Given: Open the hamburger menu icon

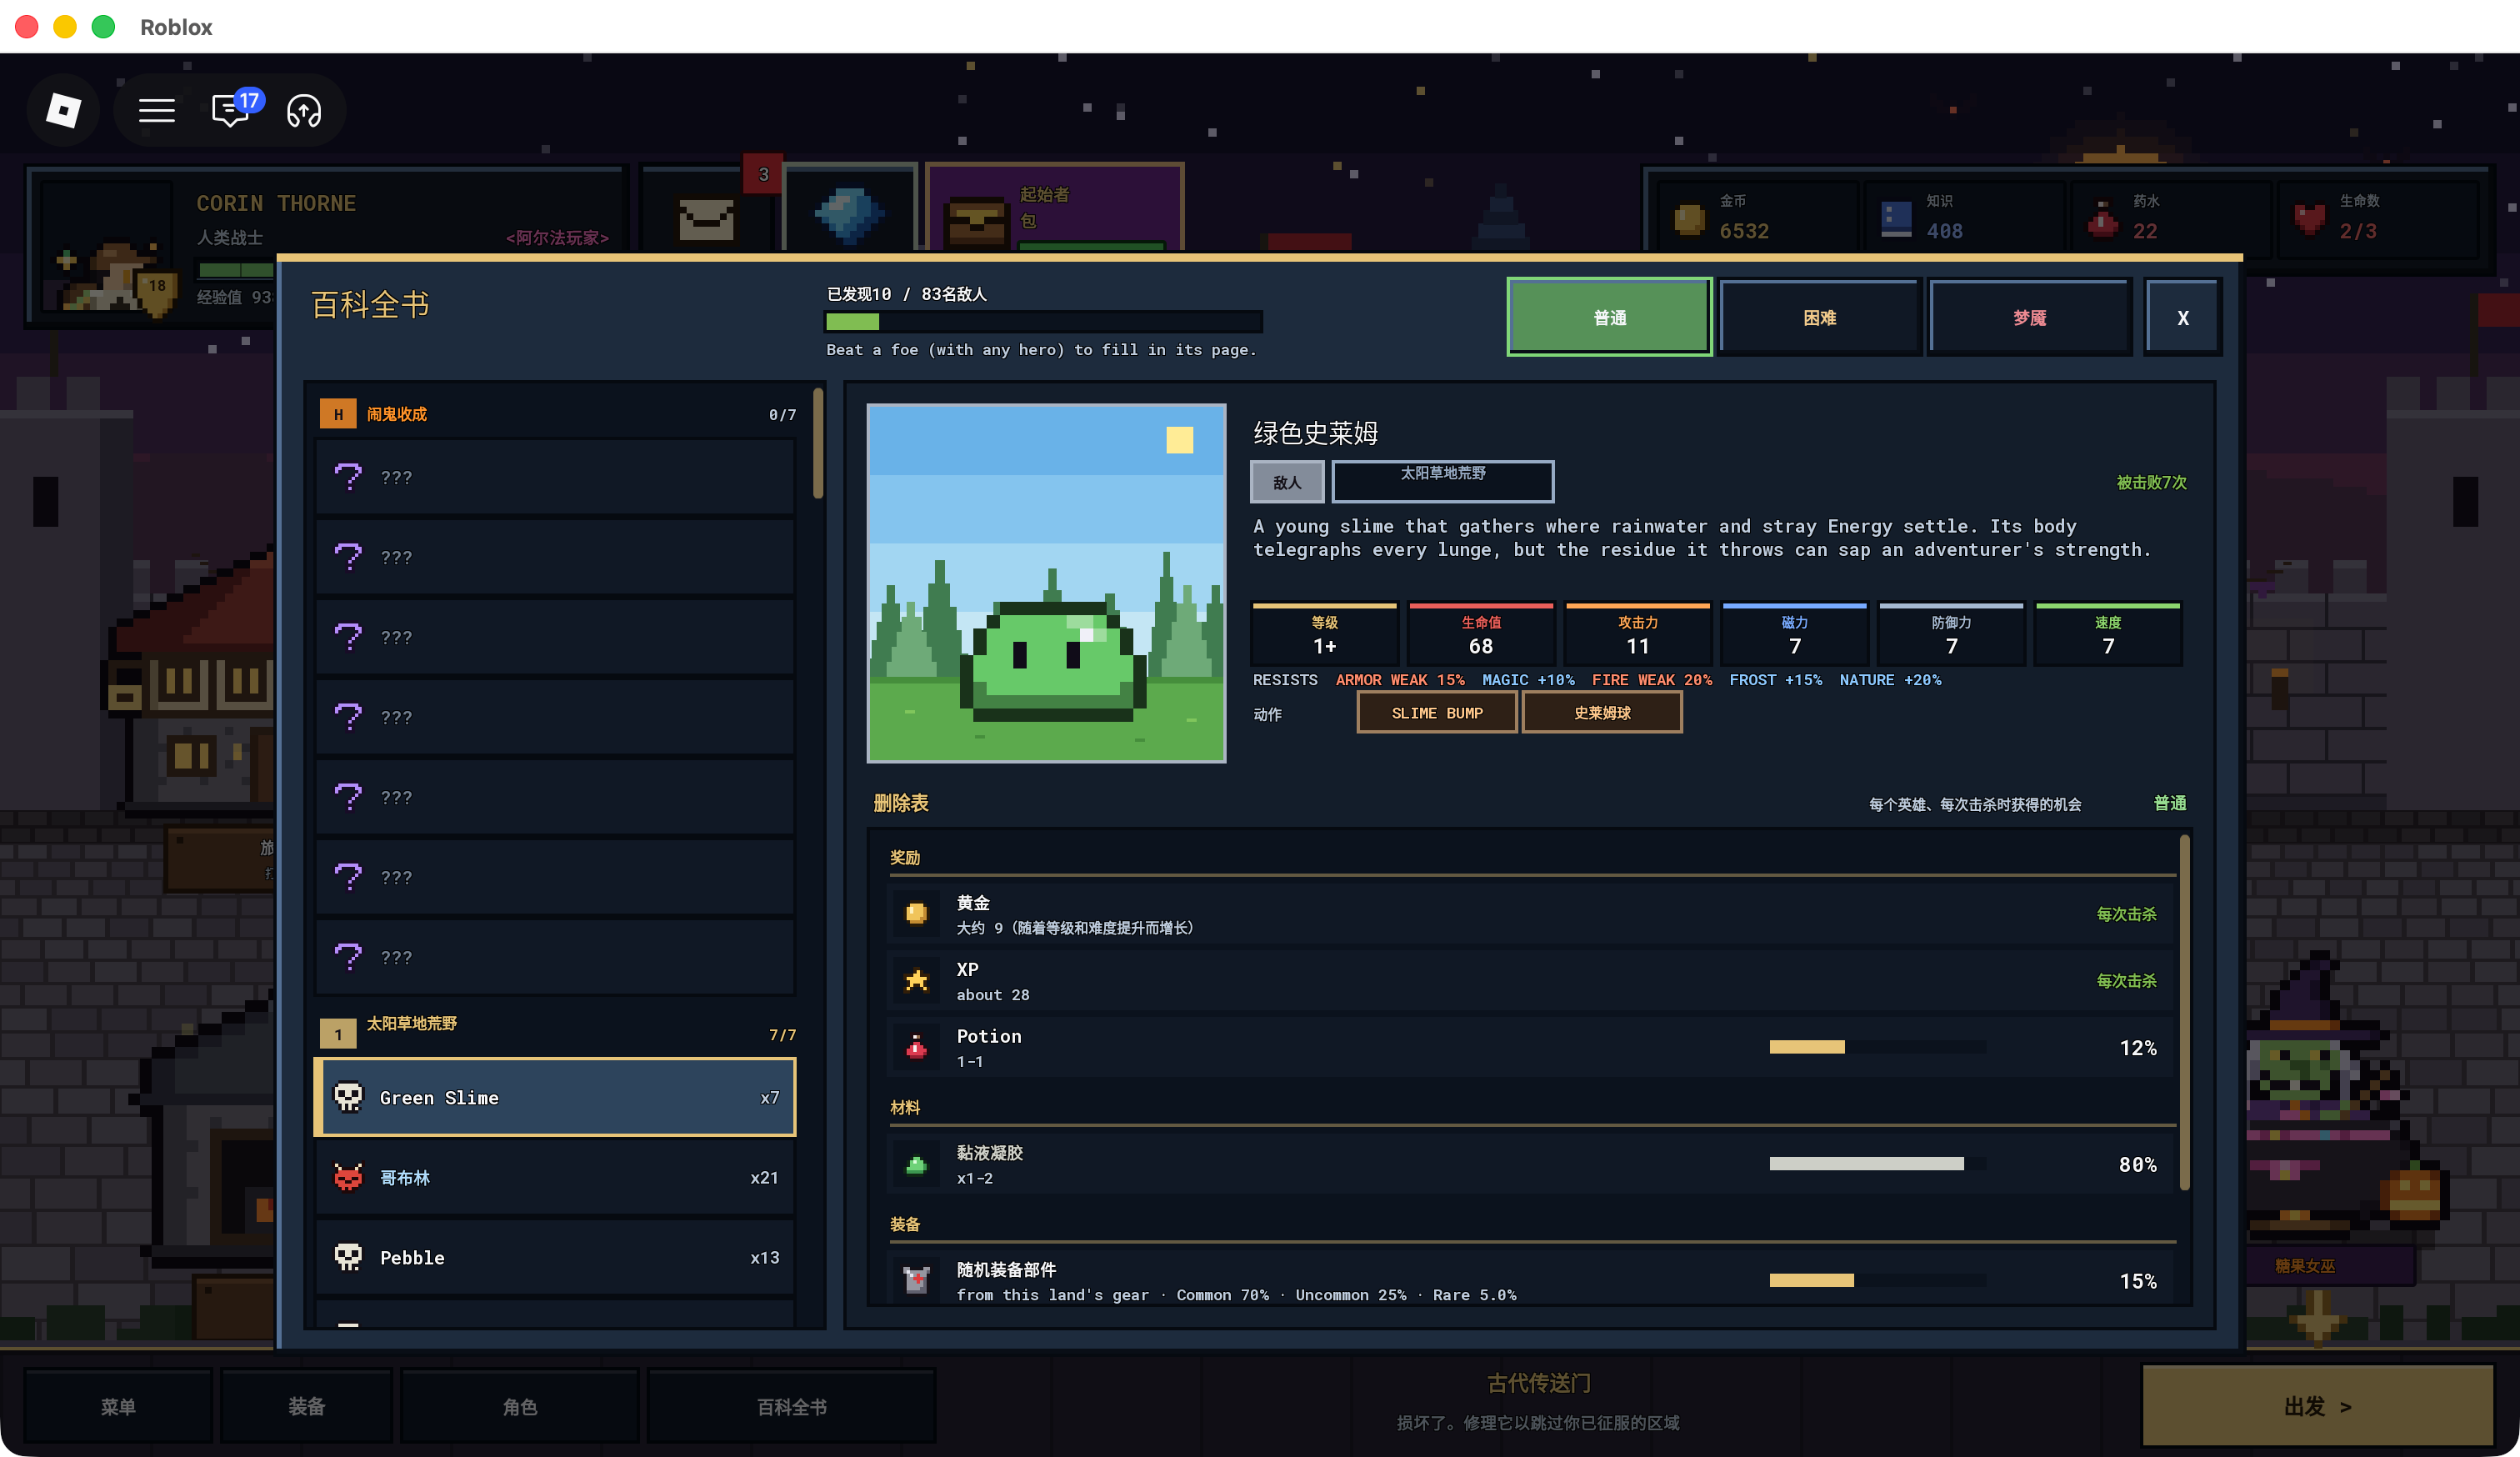Looking at the screenshot, I should click(156, 110).
